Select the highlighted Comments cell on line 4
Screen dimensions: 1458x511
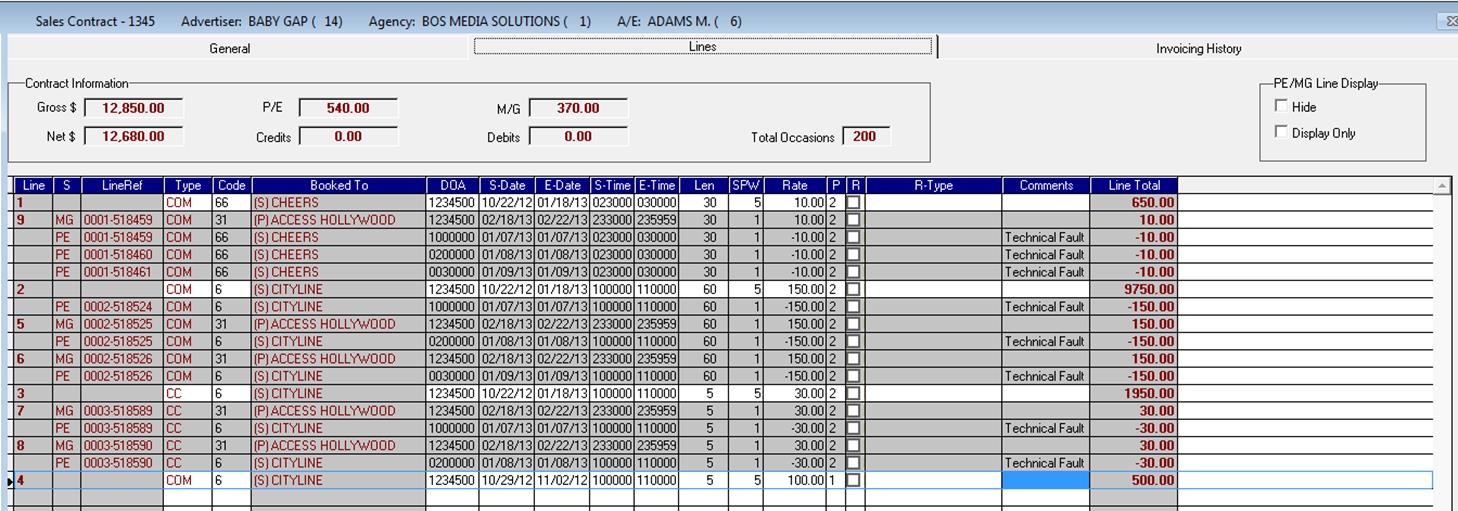1045,481
